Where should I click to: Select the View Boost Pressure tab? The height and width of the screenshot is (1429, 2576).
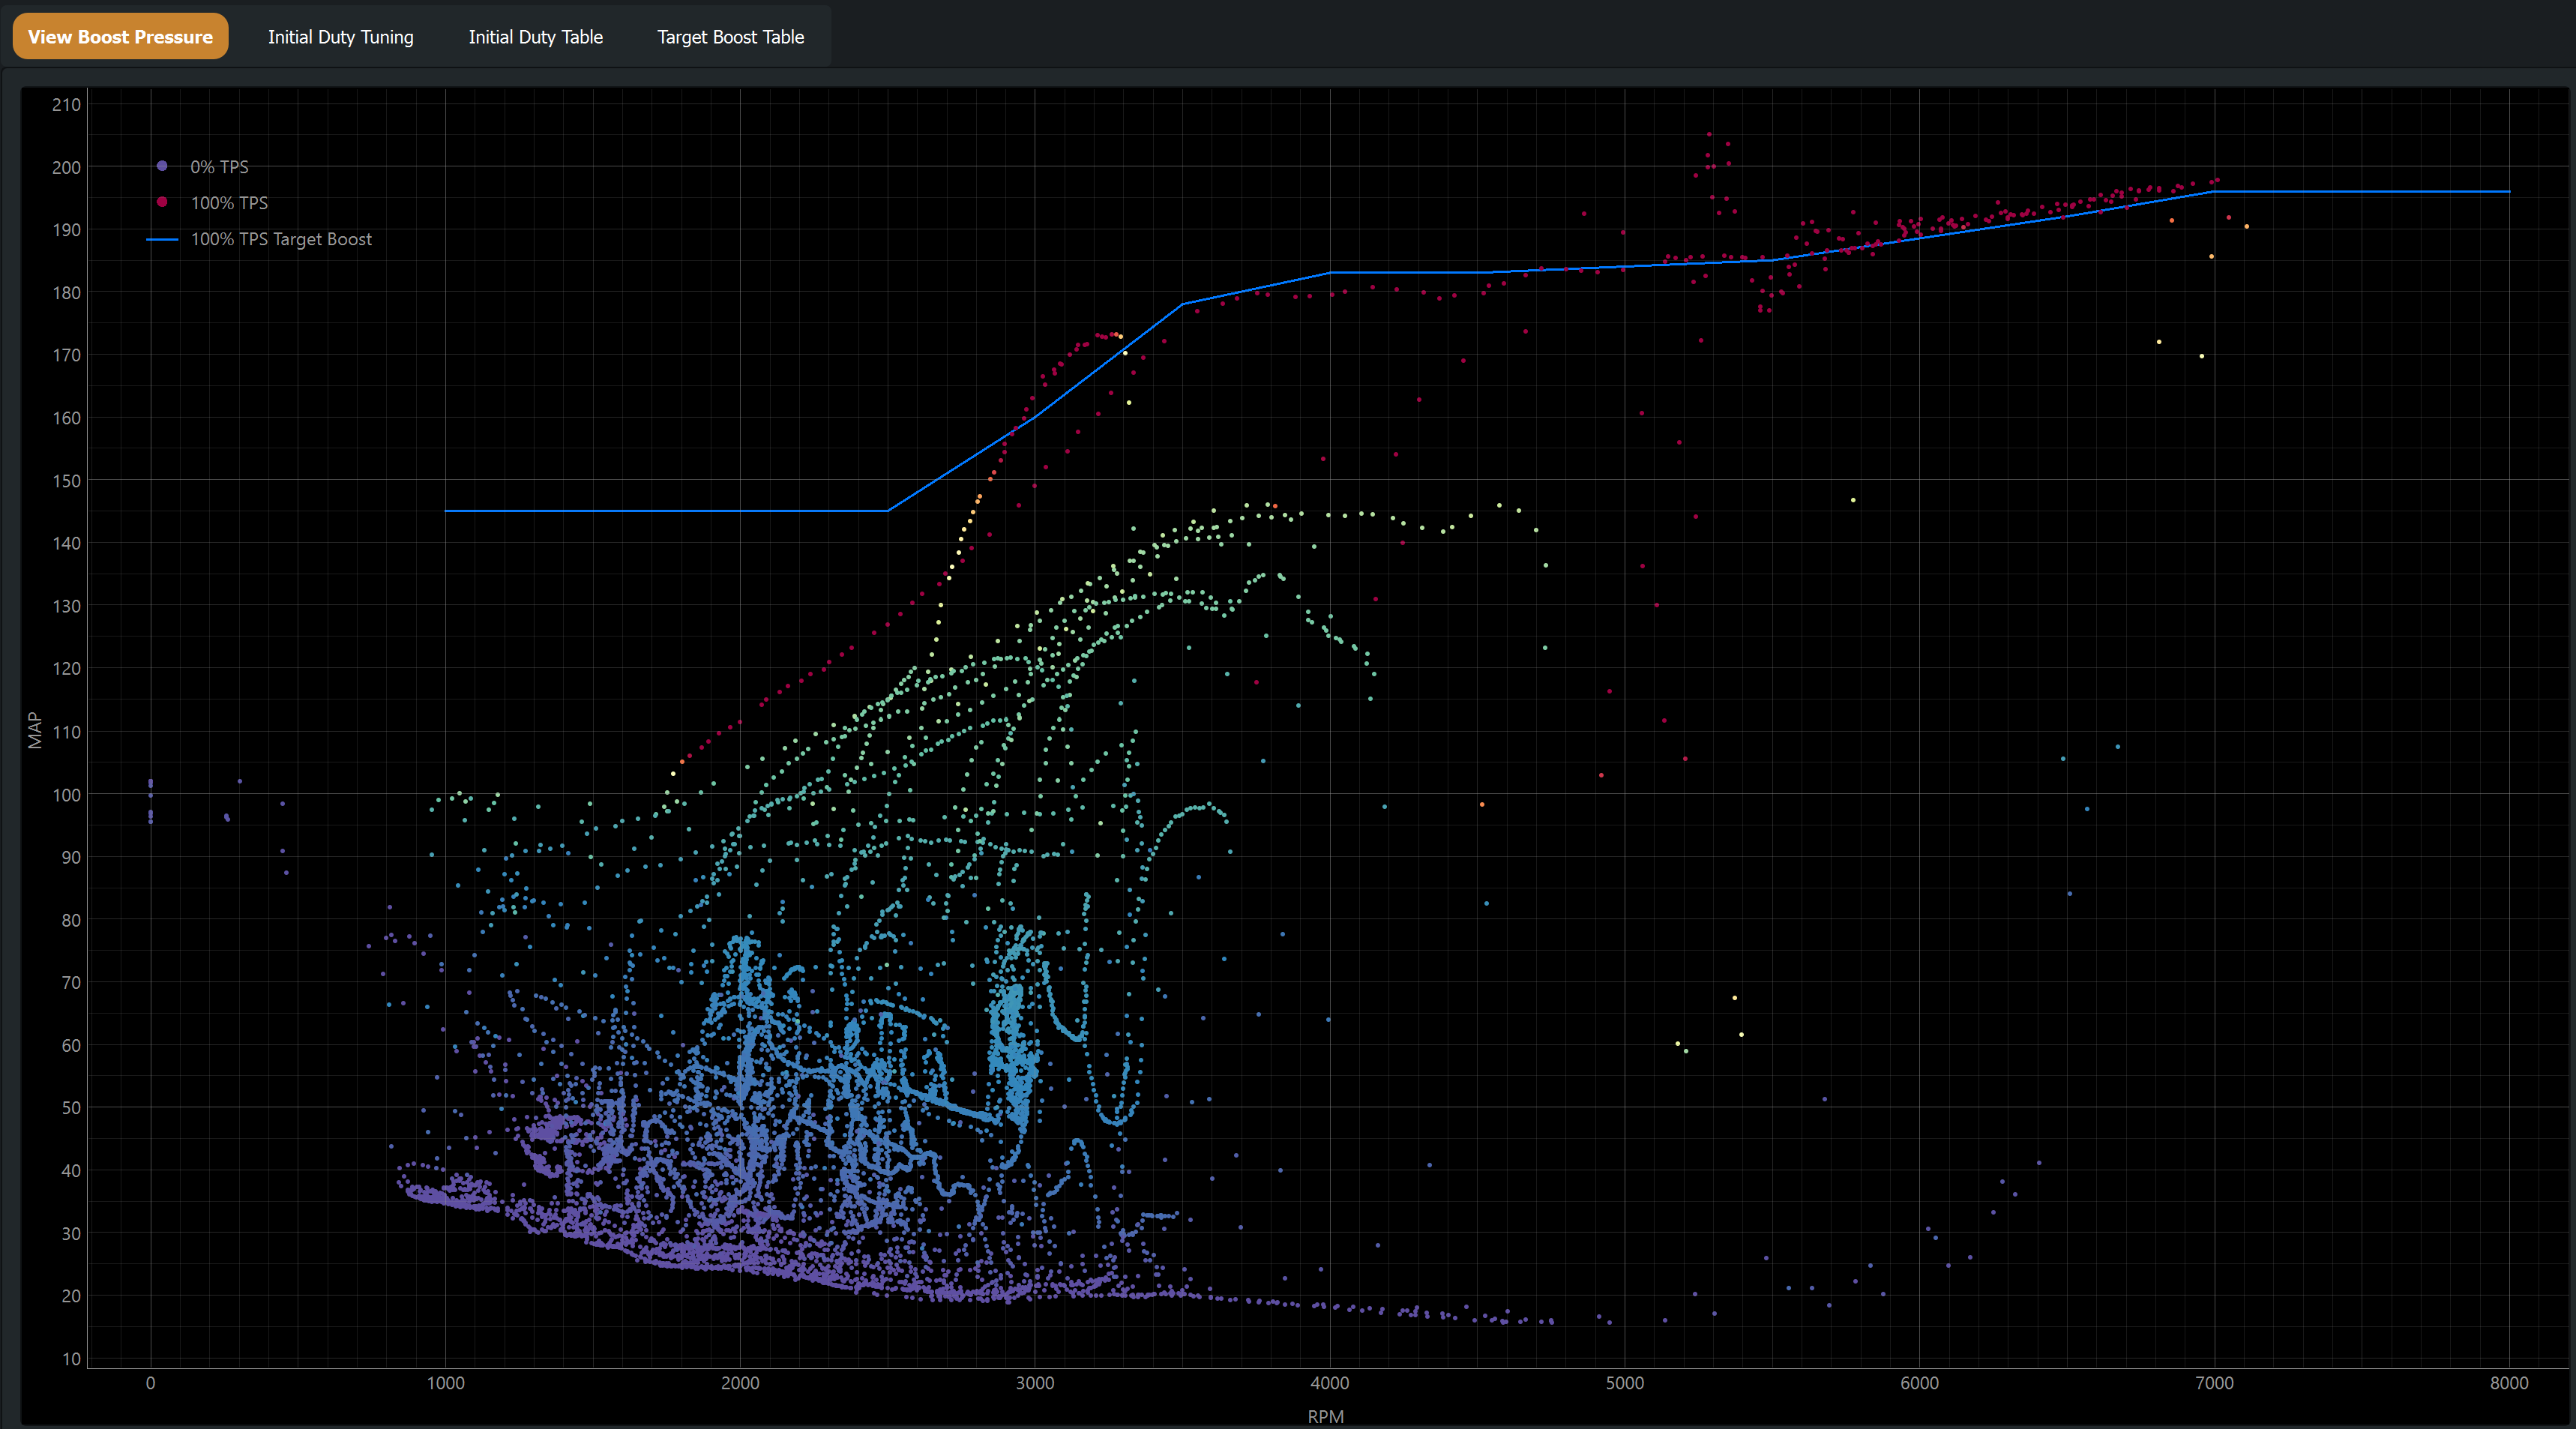[x=120, y=37]
